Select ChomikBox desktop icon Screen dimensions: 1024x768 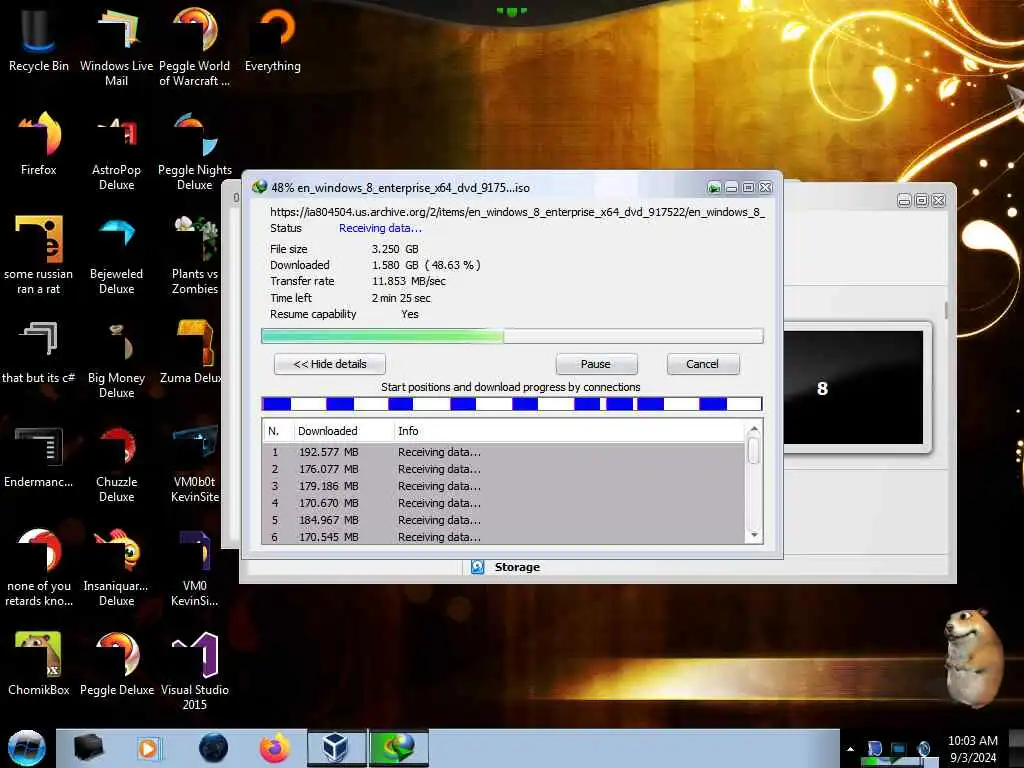click(39, 663)
